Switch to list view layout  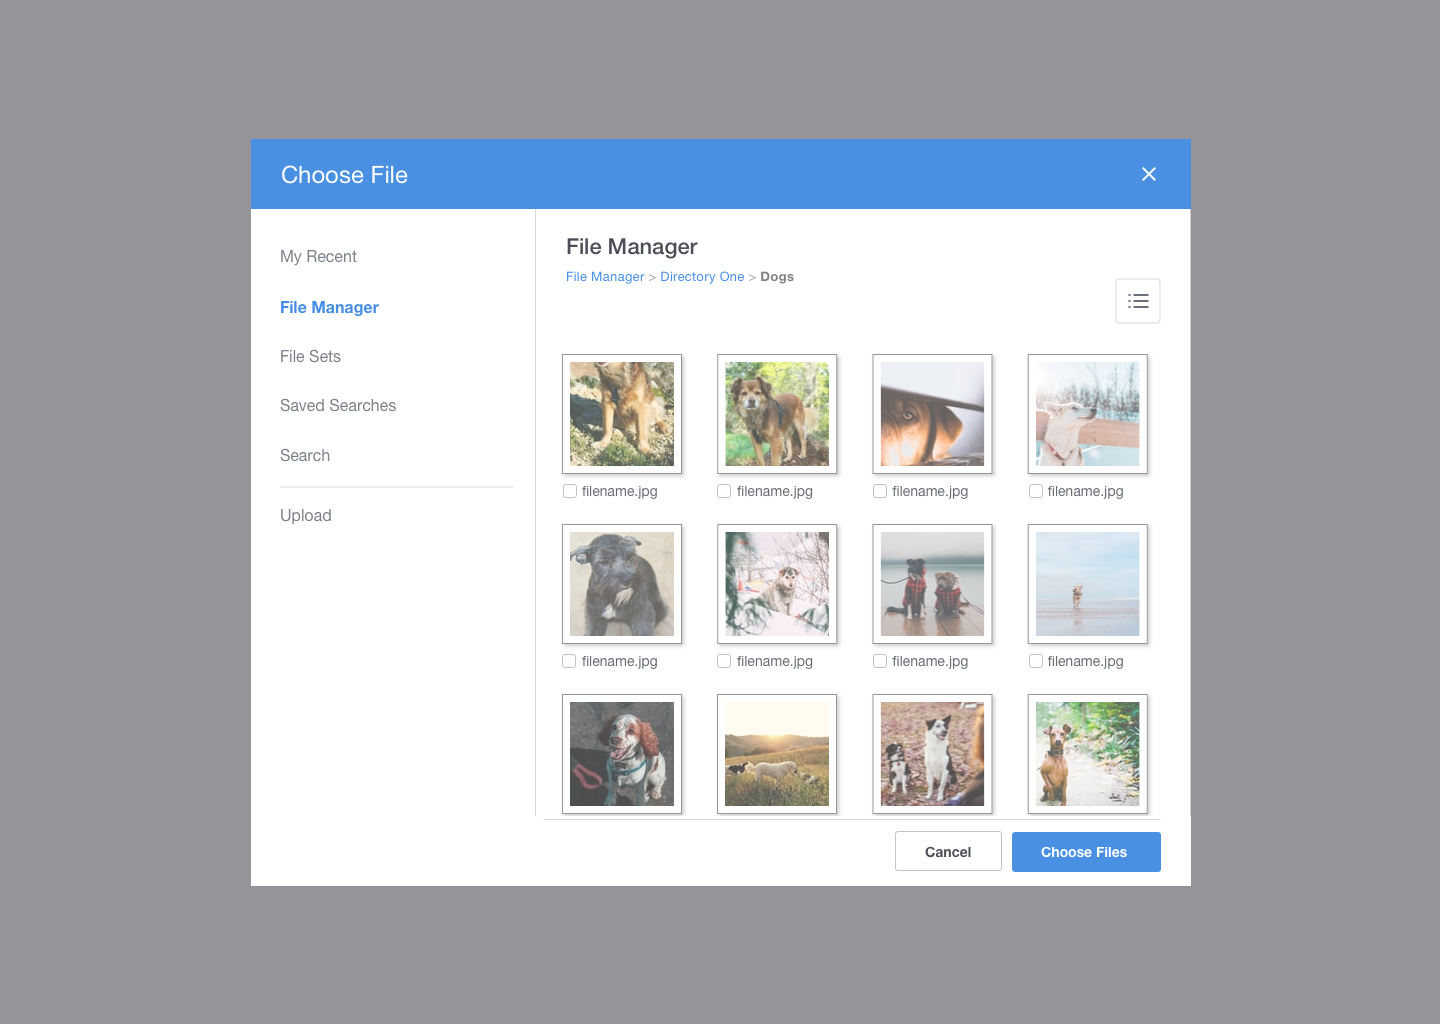coord(1137,300)
